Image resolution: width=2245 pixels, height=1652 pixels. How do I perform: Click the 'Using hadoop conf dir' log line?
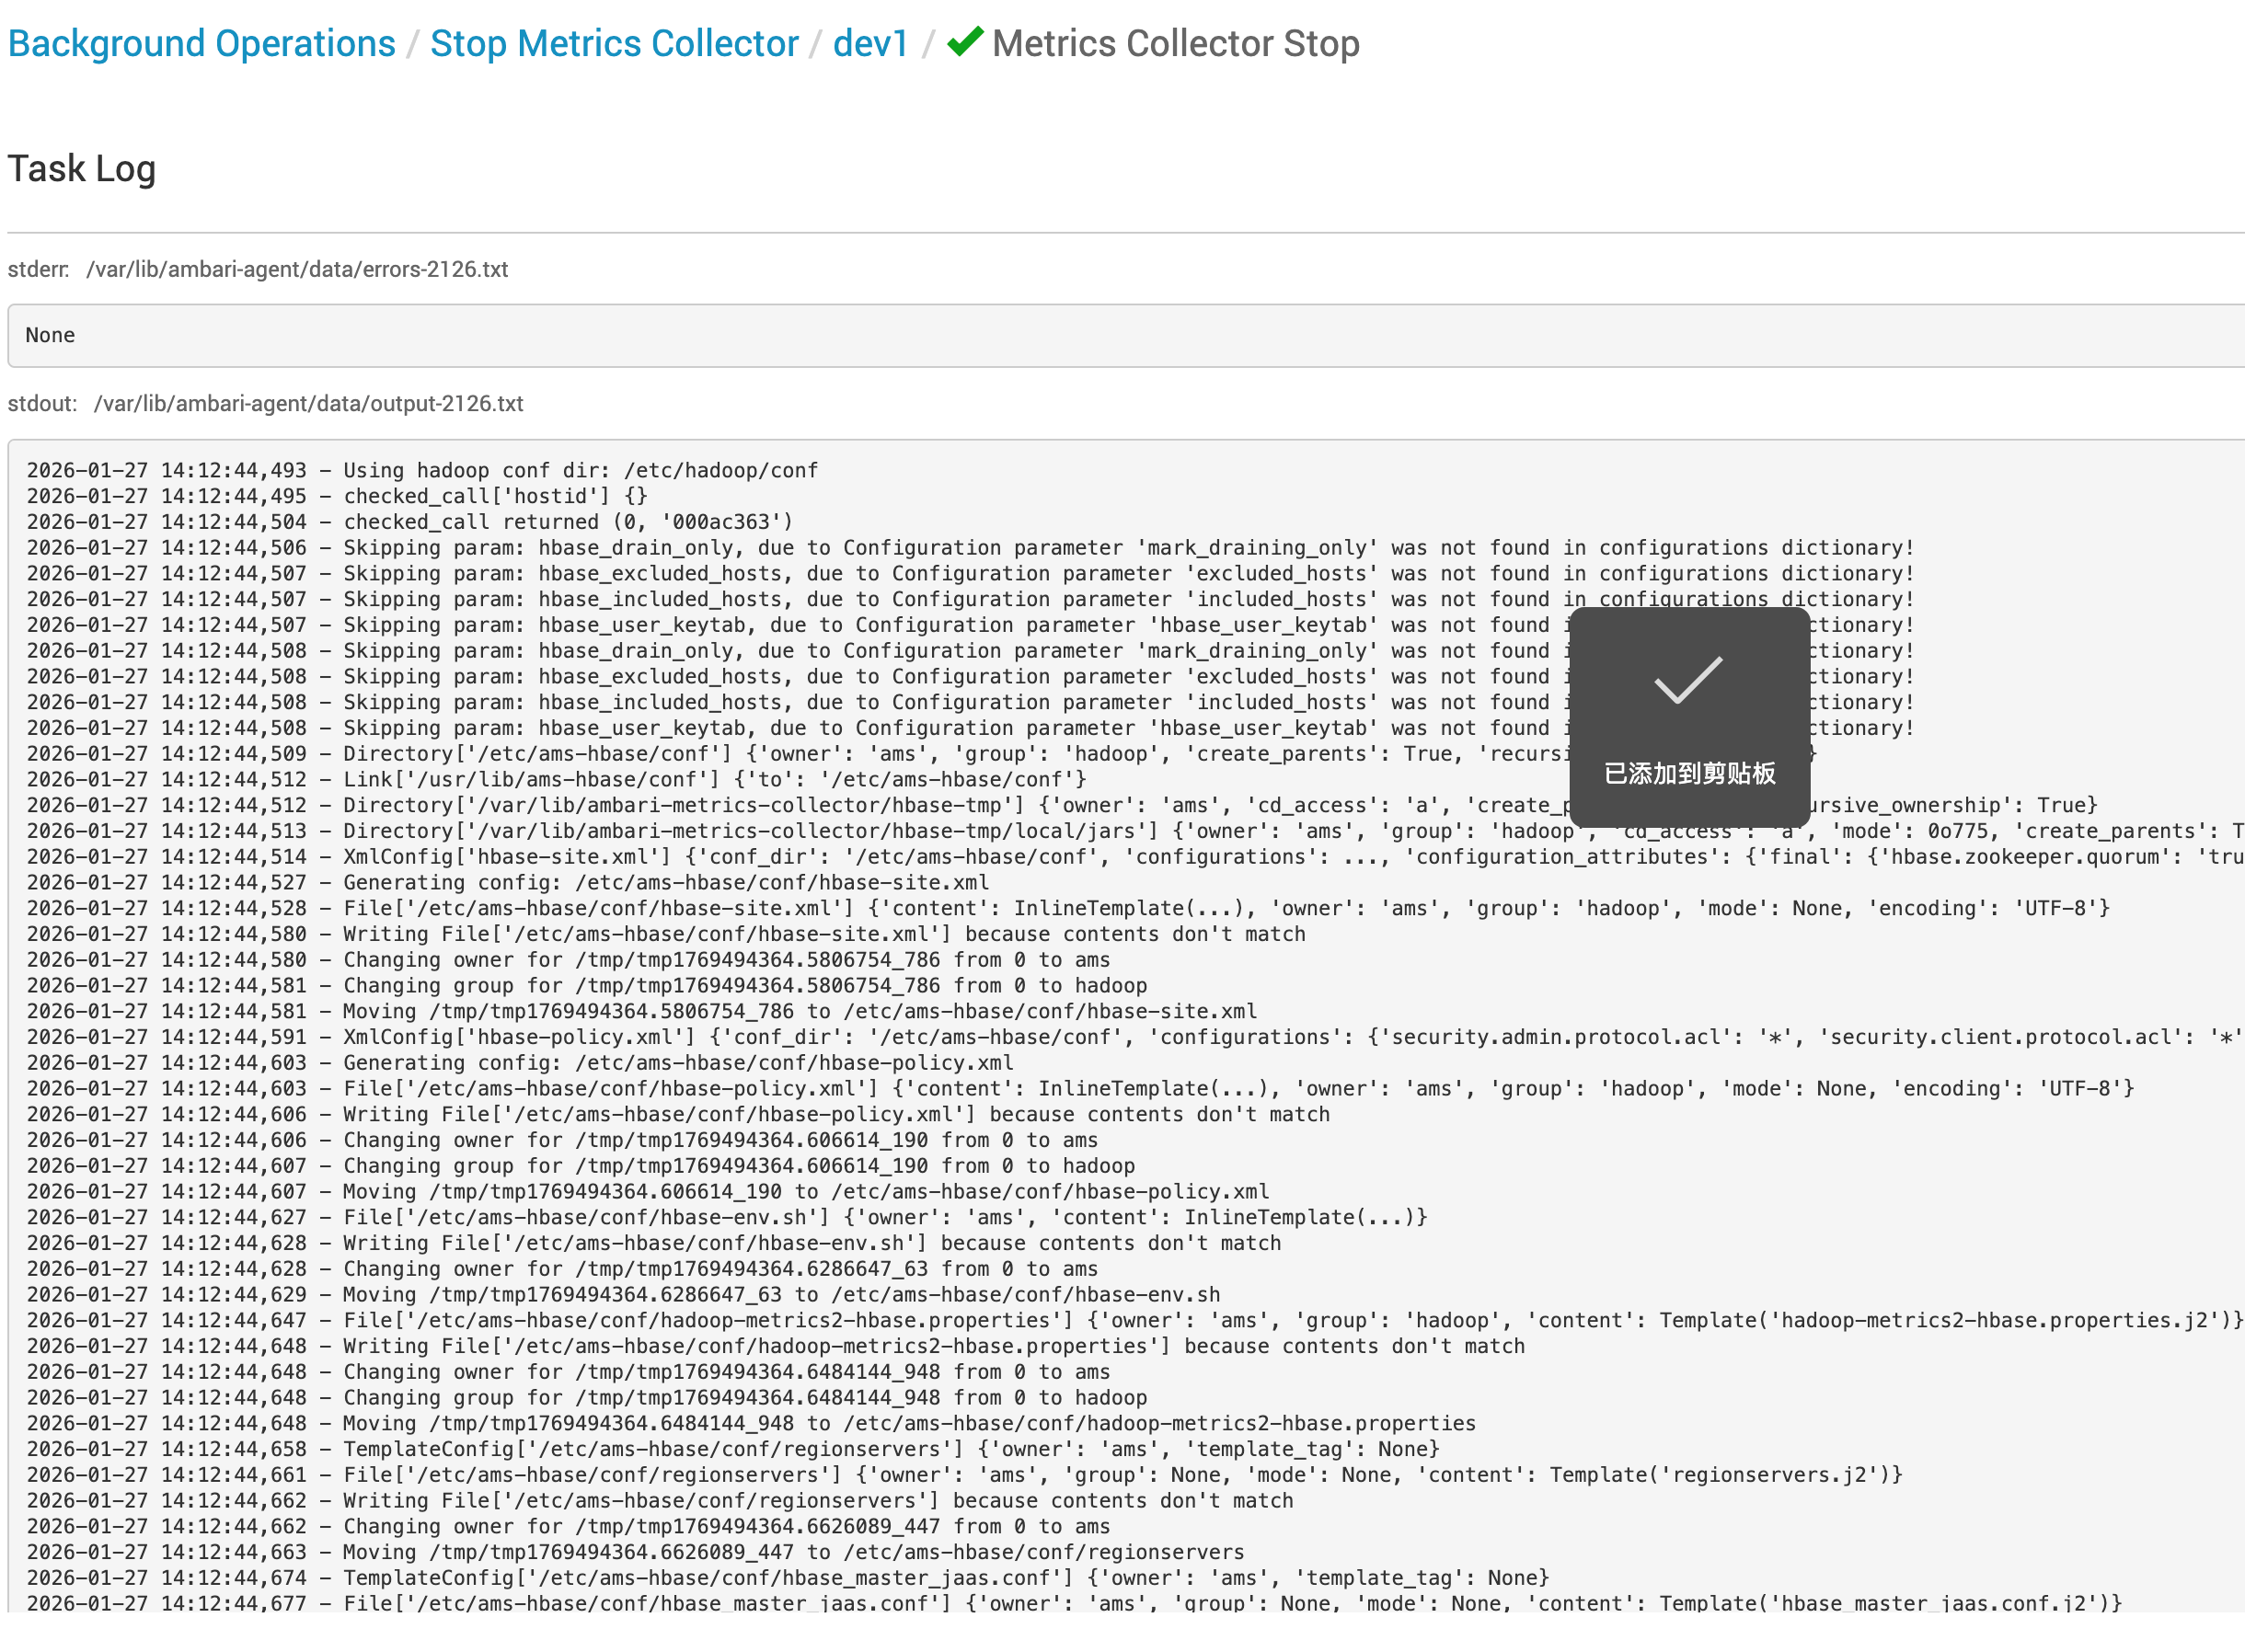[422, 470]
